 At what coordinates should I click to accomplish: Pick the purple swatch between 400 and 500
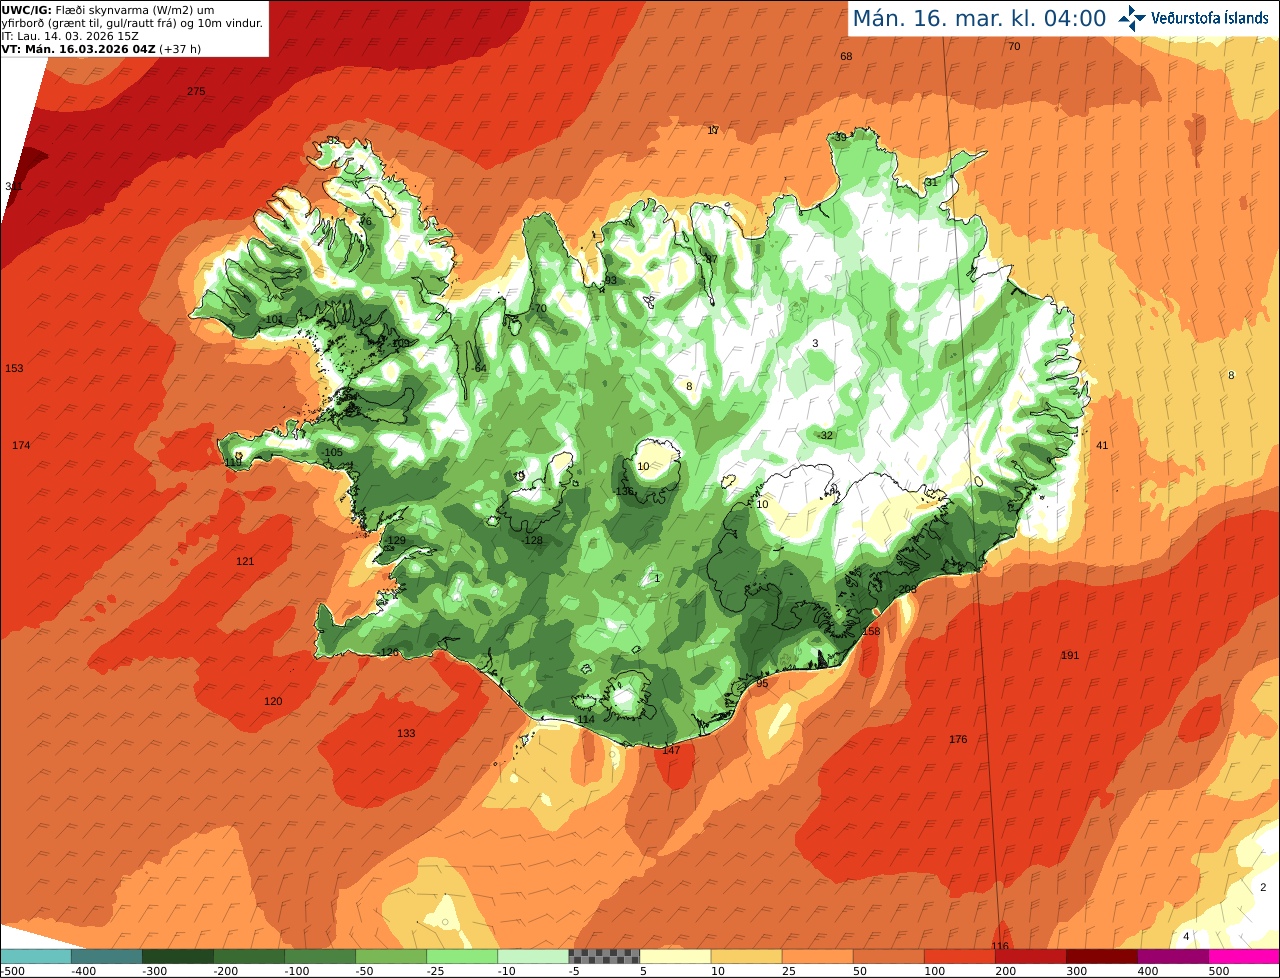(x=1172, y=956)
